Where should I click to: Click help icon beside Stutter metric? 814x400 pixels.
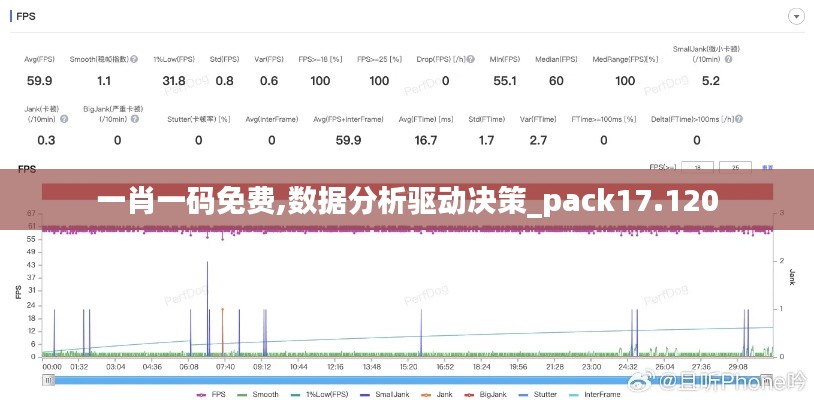pos(238,120)
